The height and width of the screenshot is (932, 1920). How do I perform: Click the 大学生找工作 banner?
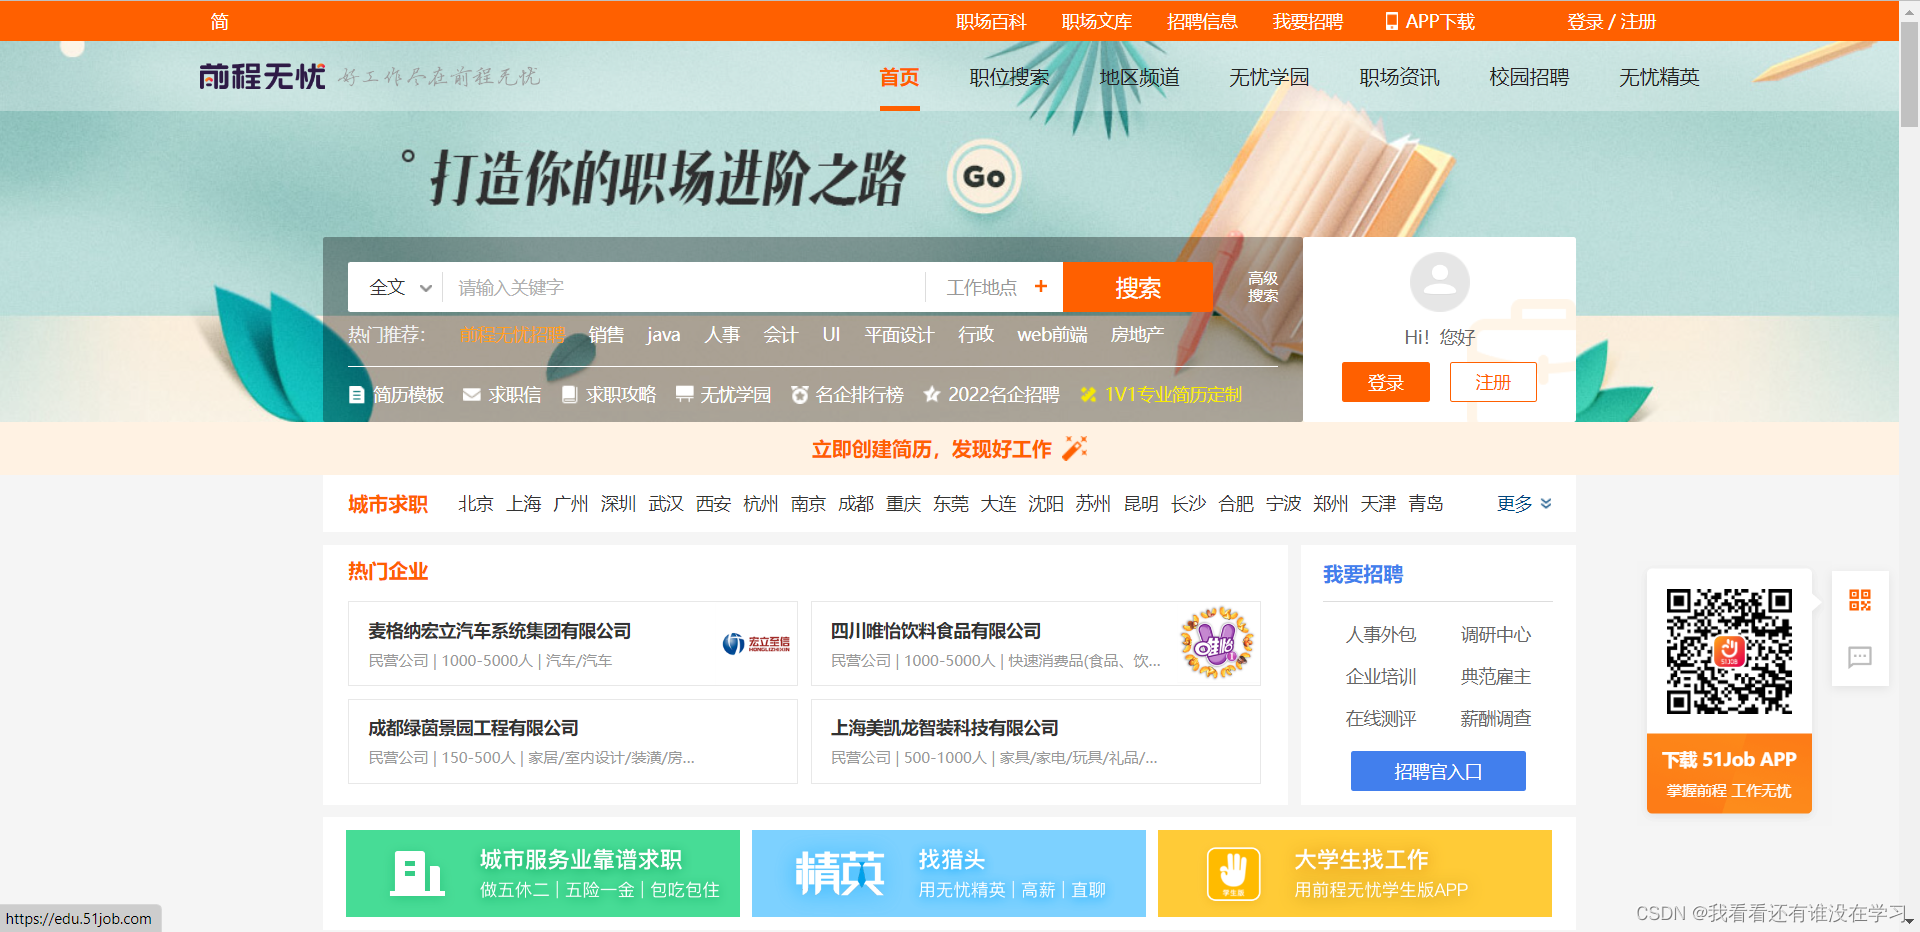click(1355, 873)
